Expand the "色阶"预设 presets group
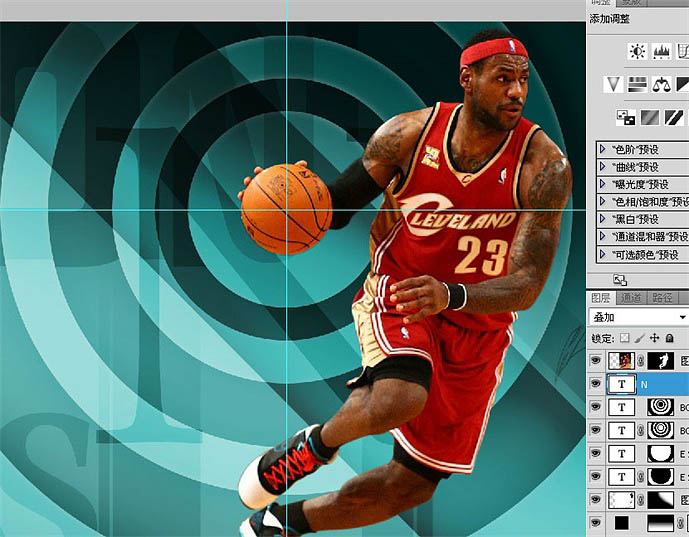This screenshot has height=537, width=689. [602, 149]
